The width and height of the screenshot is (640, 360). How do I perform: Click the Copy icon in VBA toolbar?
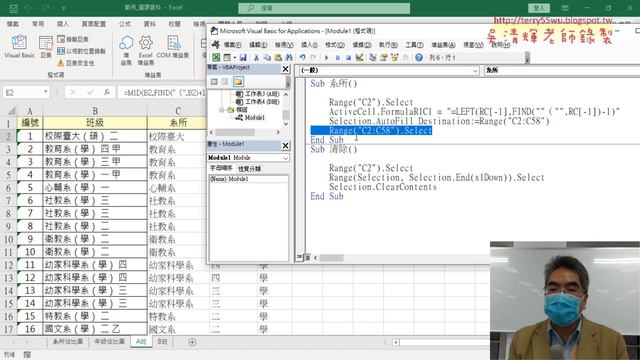[x=267, y=58]
